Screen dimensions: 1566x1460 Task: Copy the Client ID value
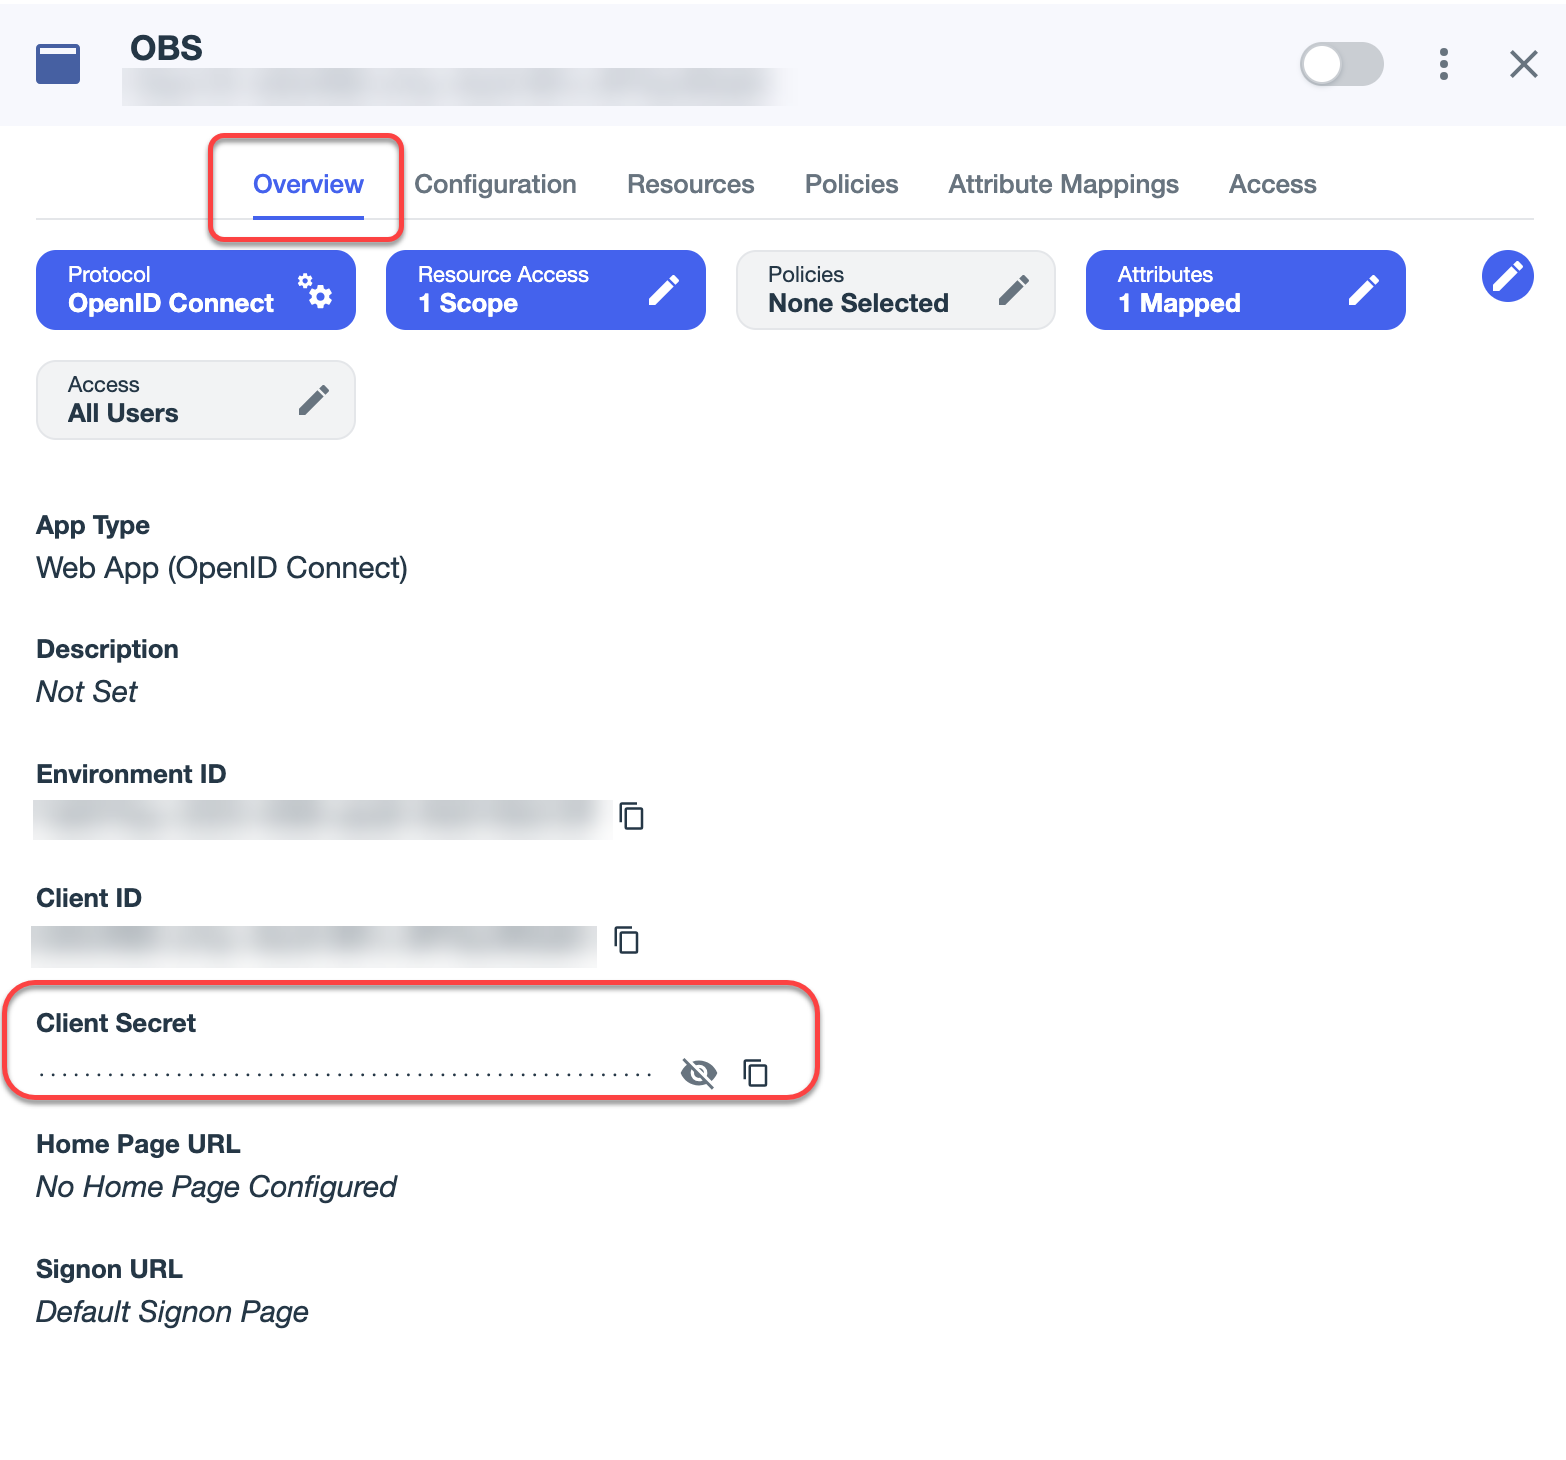tap(627, 940)
